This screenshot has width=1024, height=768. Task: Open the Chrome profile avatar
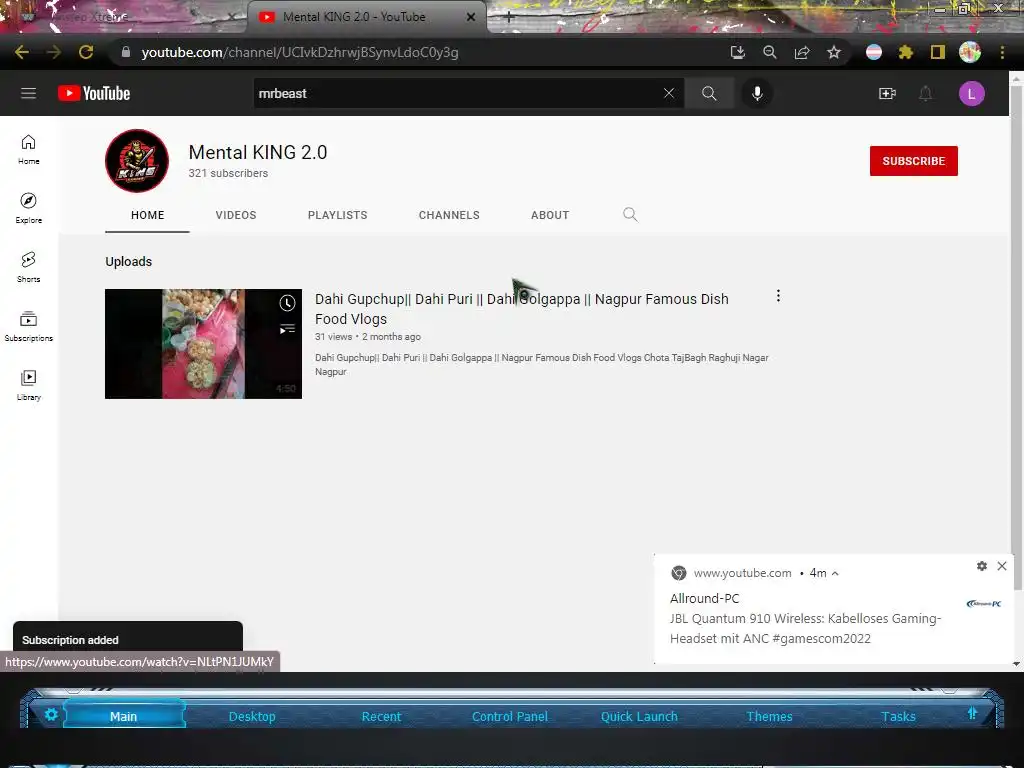click(970, 52)
